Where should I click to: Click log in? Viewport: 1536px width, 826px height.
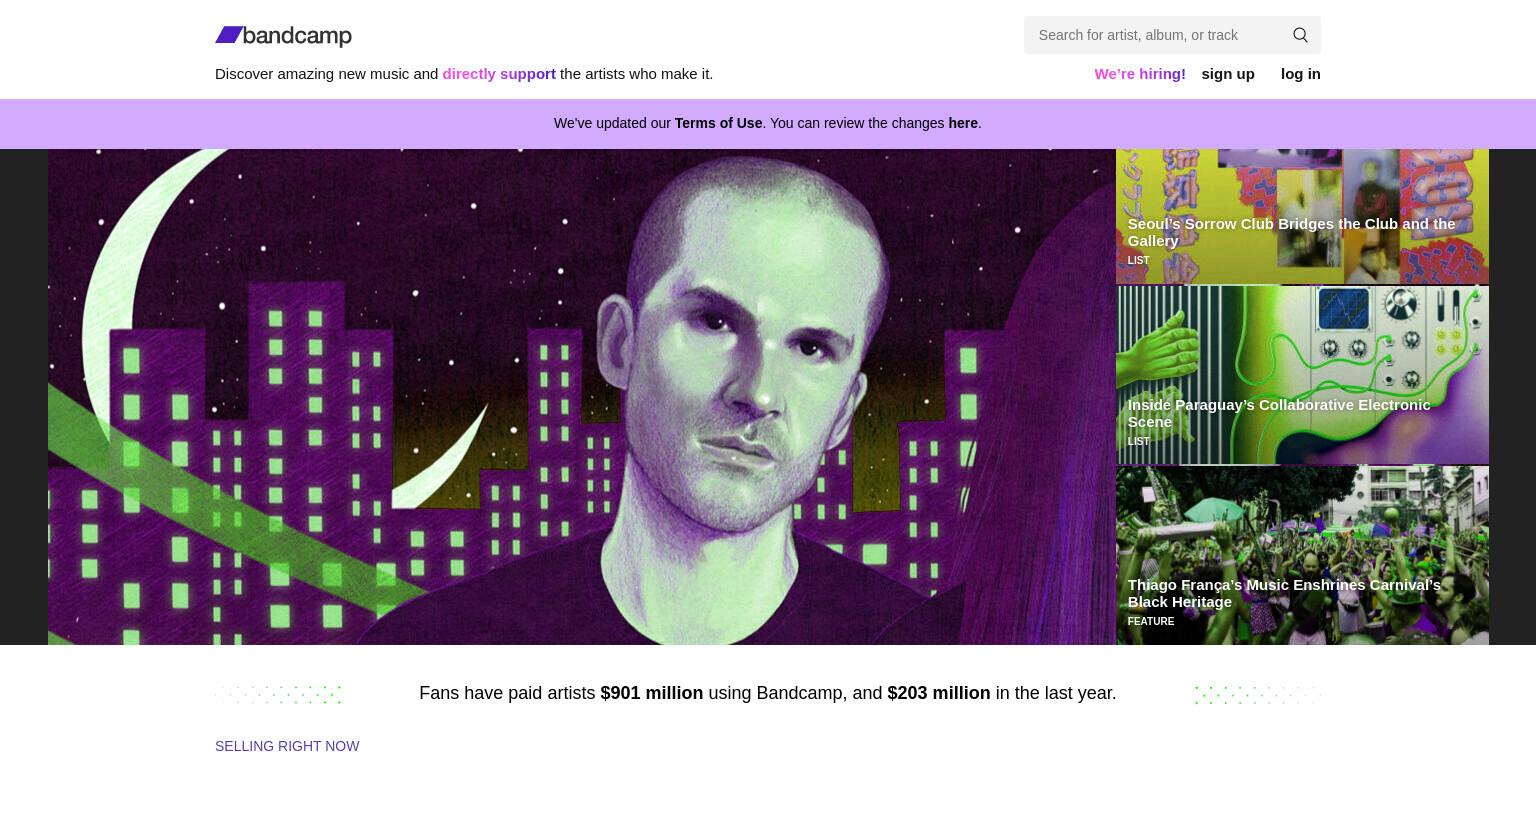pyautogui.click(x=1300, y=74)
